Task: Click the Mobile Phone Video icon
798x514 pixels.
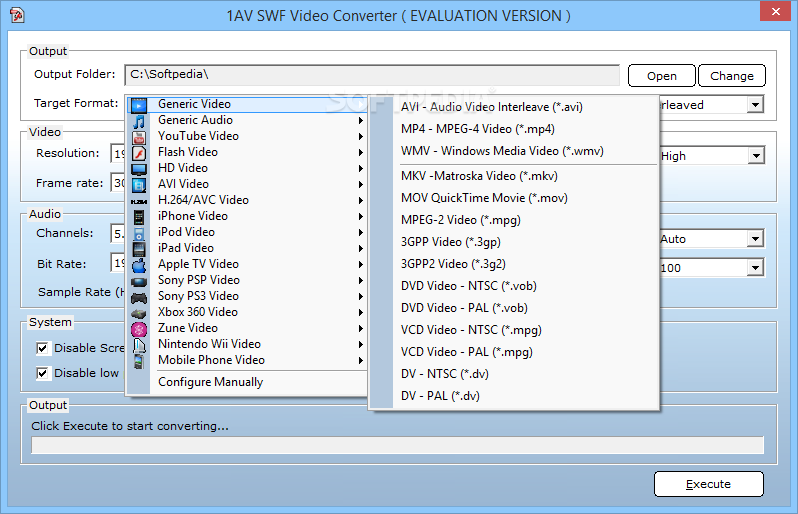Action: coord(139,361)
